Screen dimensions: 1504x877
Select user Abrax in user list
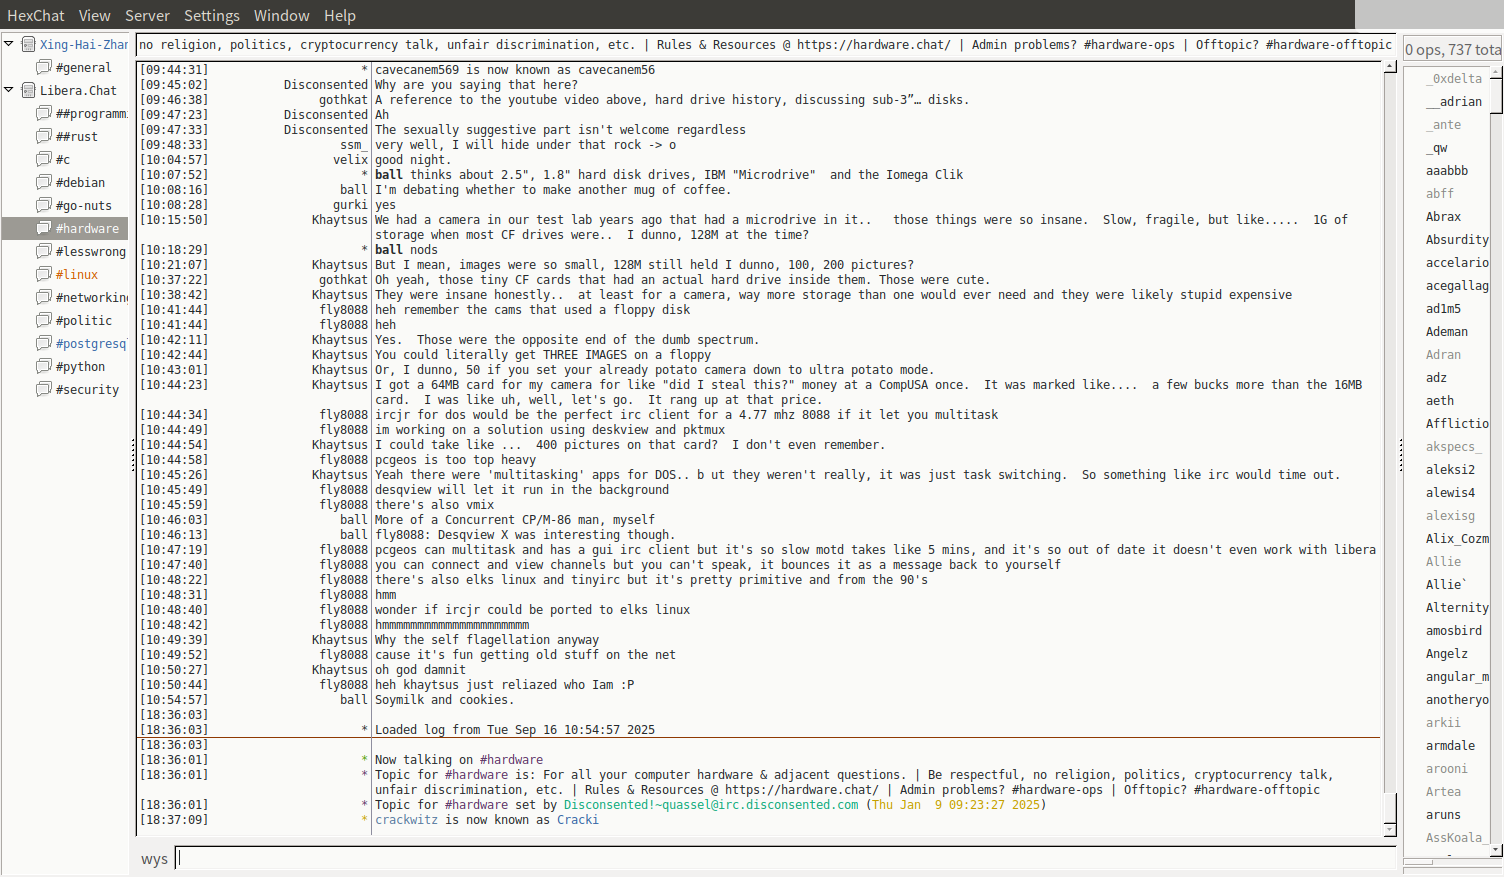[x=1443, y=217]
